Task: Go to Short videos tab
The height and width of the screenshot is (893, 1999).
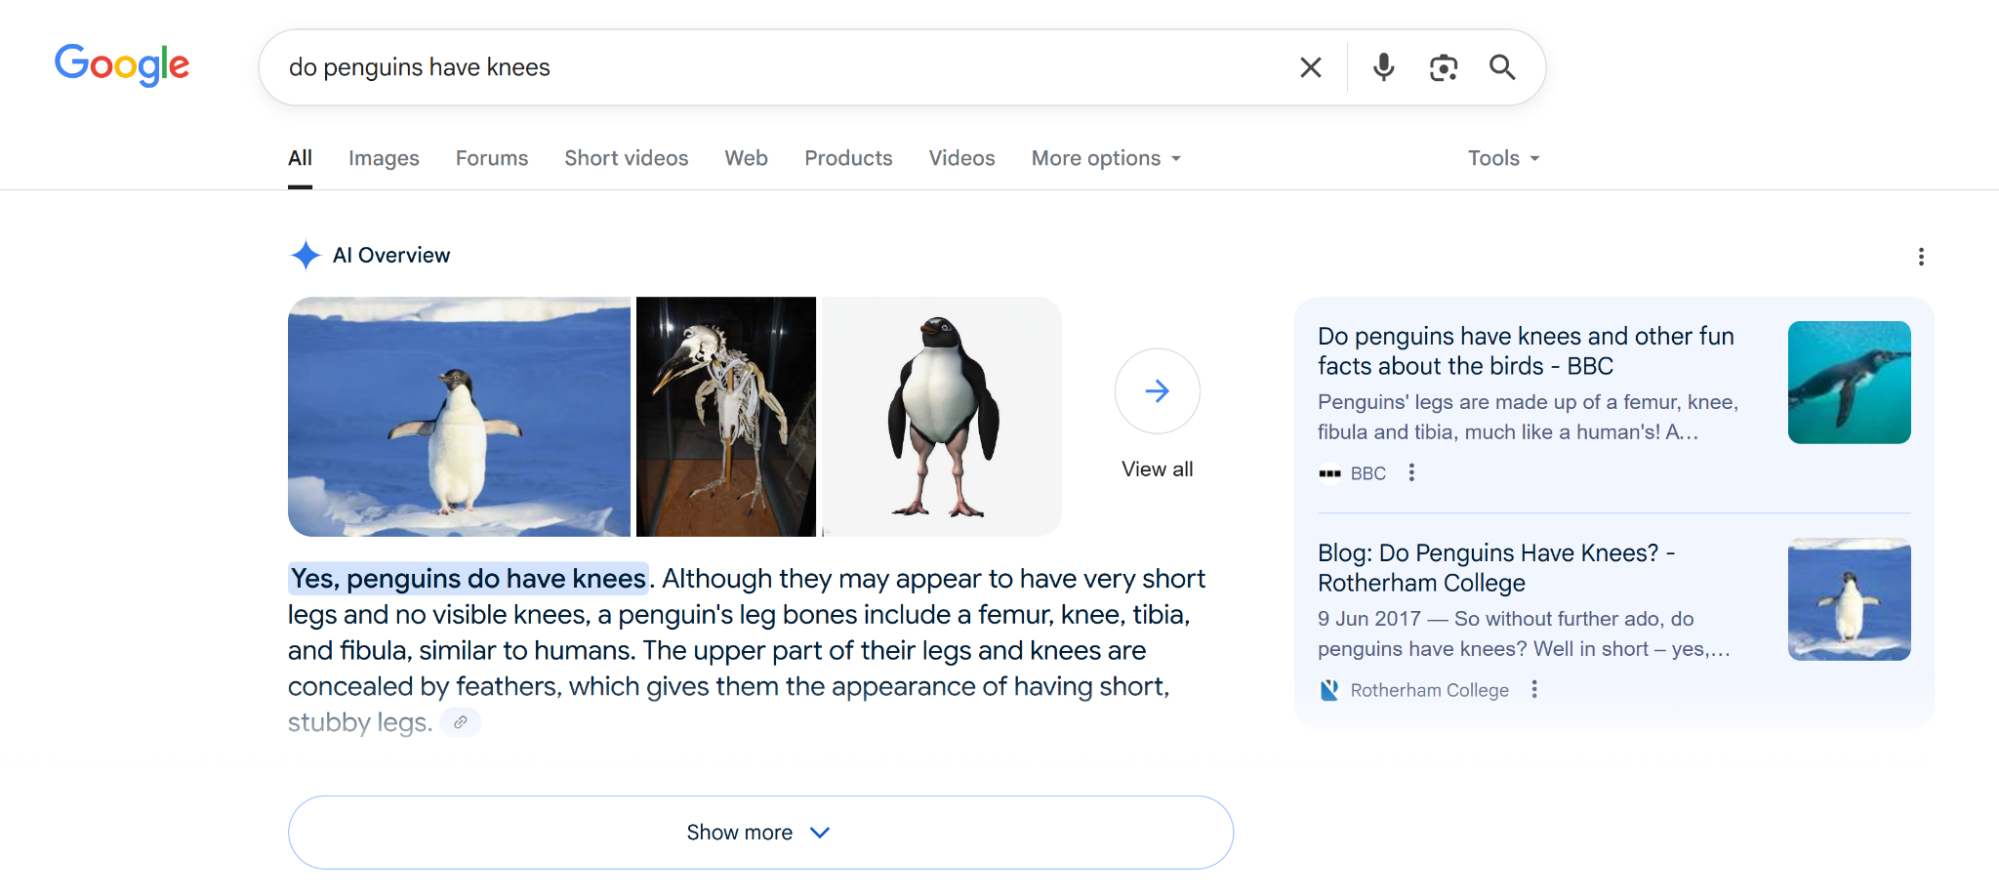Action: [x=626, y=158]
